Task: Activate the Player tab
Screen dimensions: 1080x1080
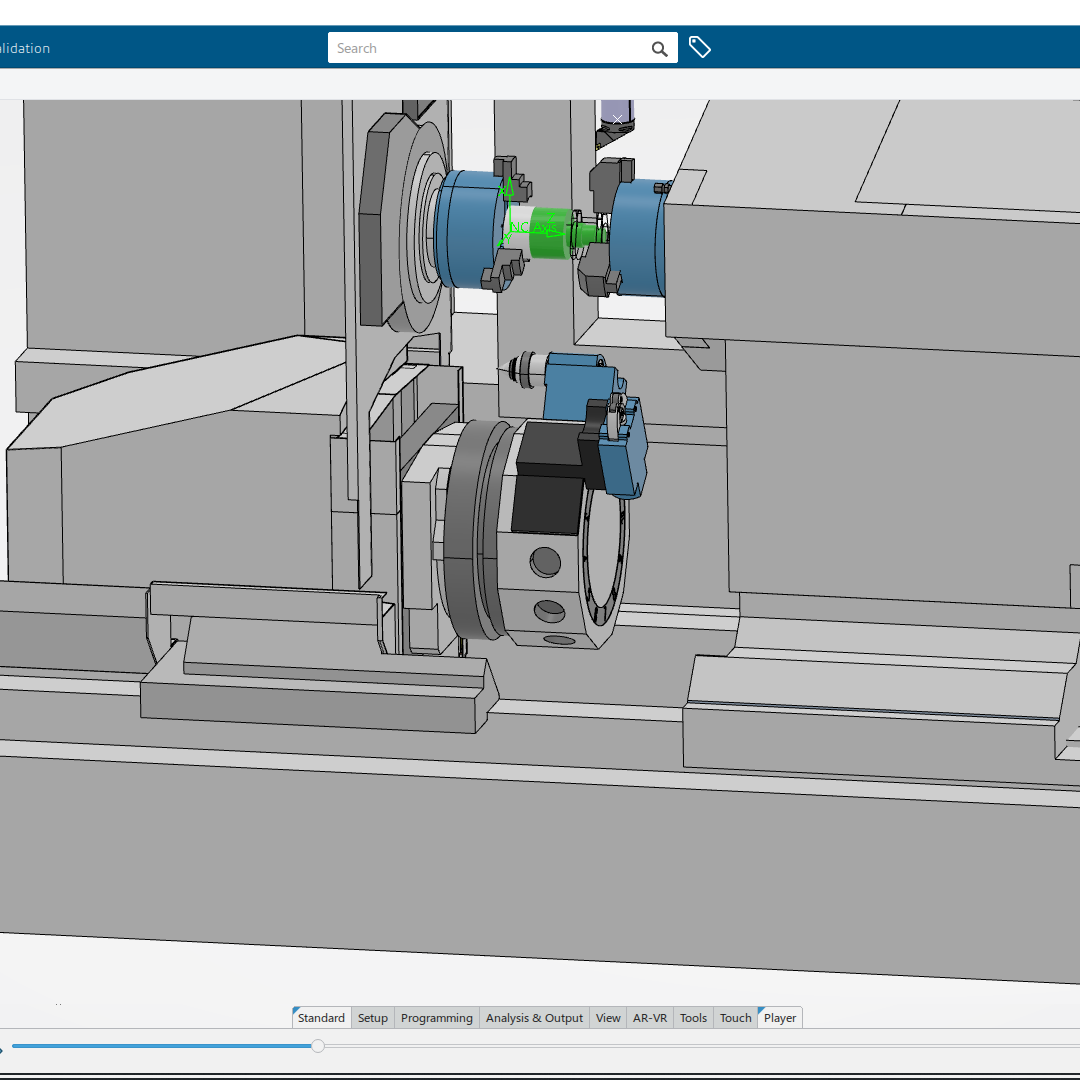Action: [780, 1018]
